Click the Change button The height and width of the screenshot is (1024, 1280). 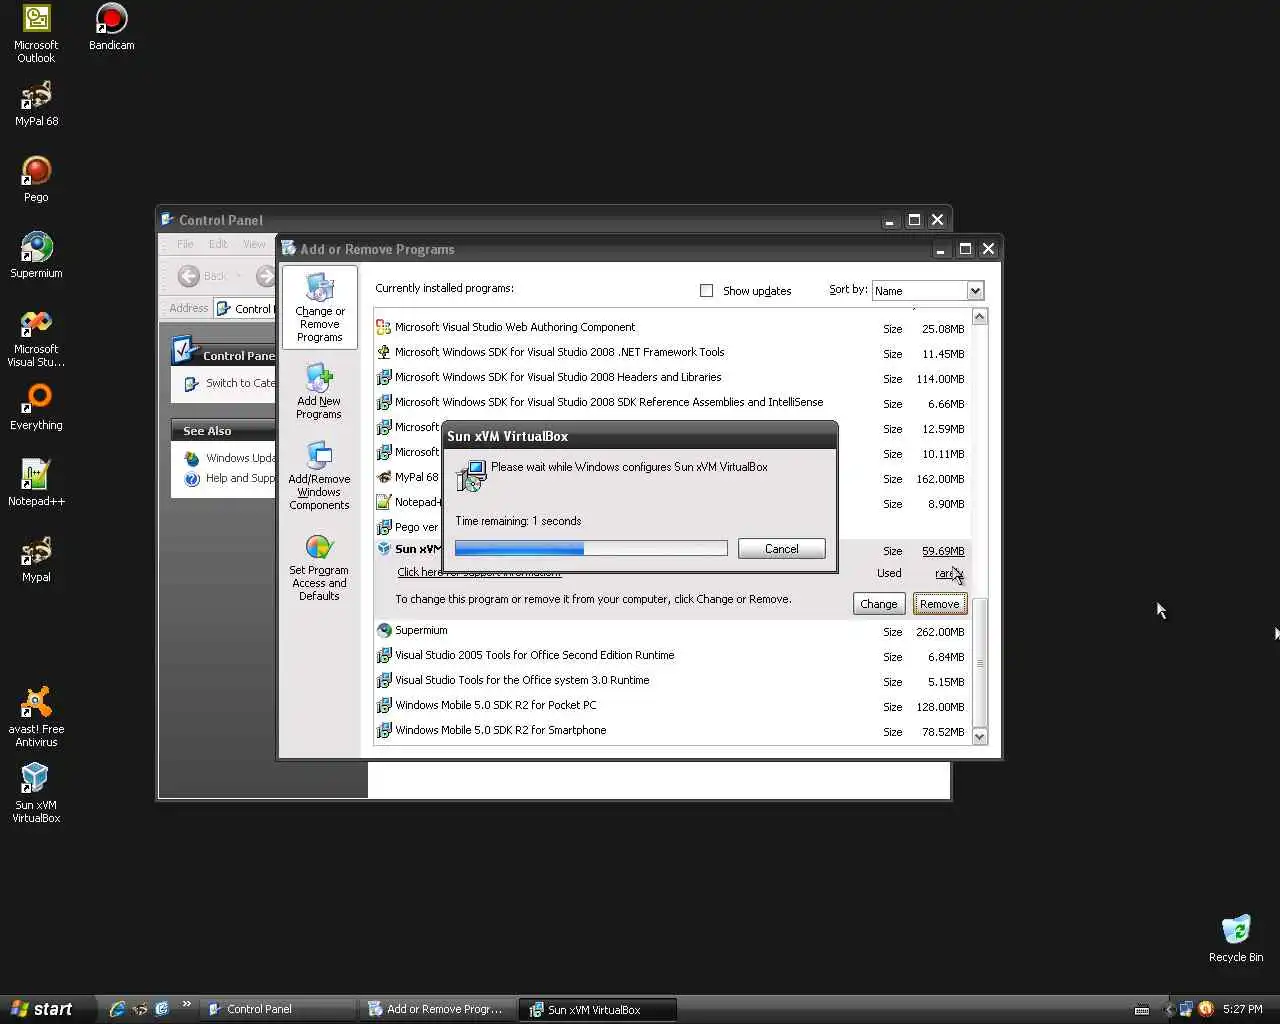click(x=879, y=604)
